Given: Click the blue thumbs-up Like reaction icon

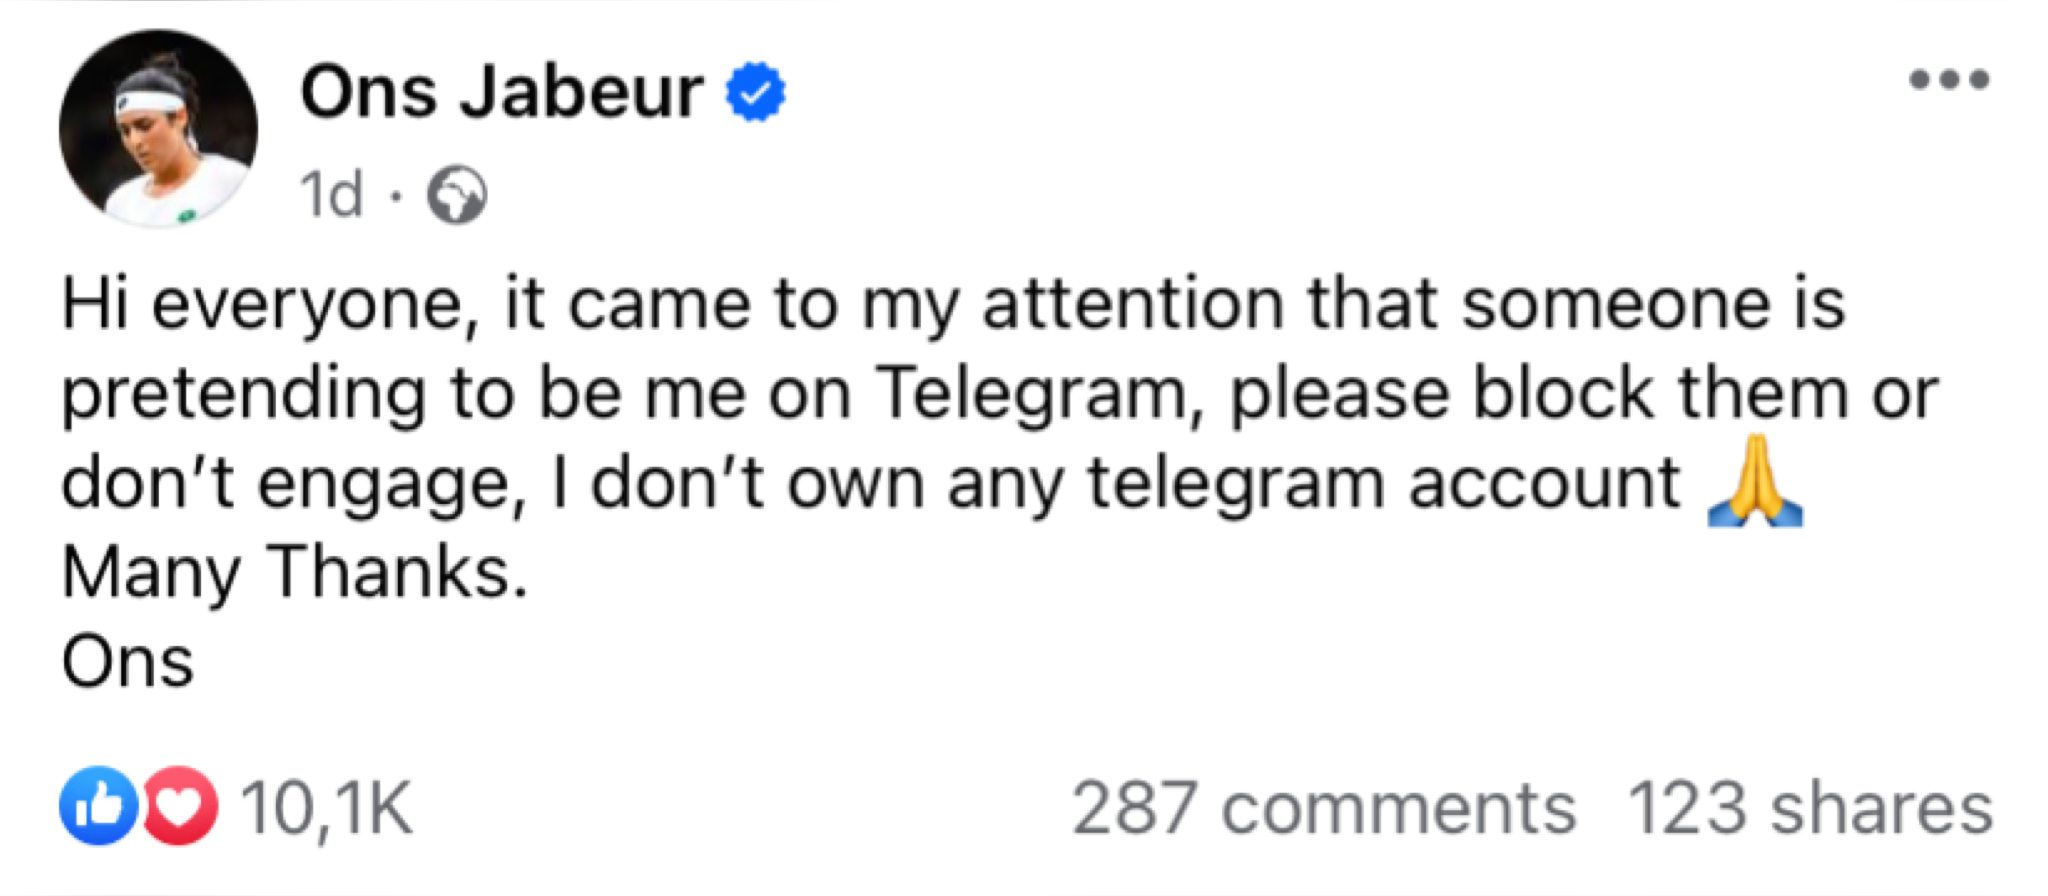Looking at the screenshot, I should pyautogui.click(x=98, y=806).
